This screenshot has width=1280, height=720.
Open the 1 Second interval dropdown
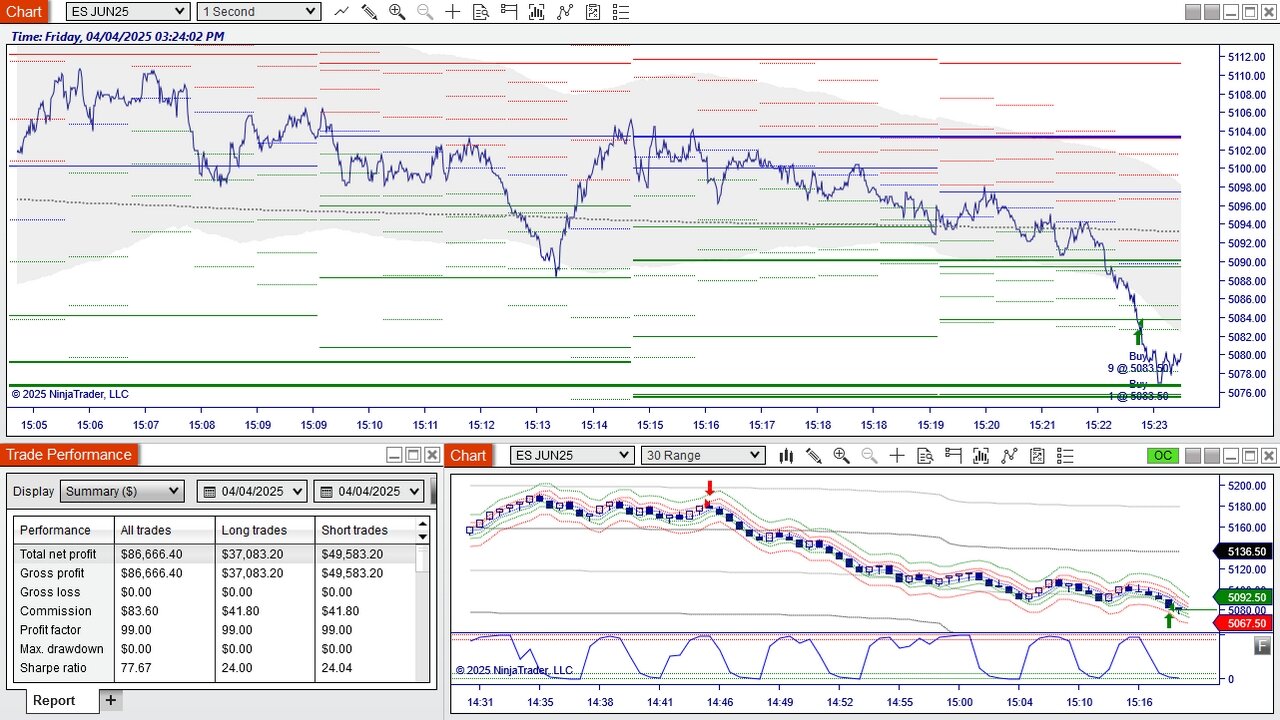258,11
